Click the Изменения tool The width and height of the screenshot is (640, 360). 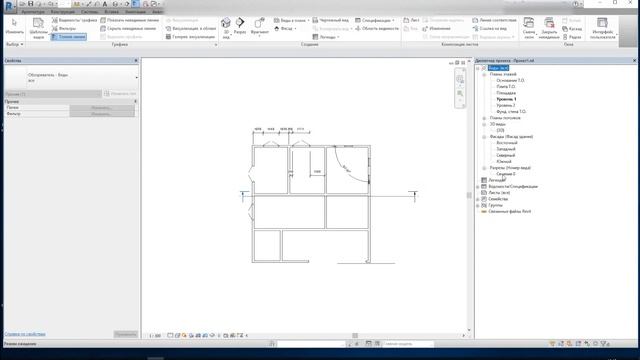[x=436, y=29]
